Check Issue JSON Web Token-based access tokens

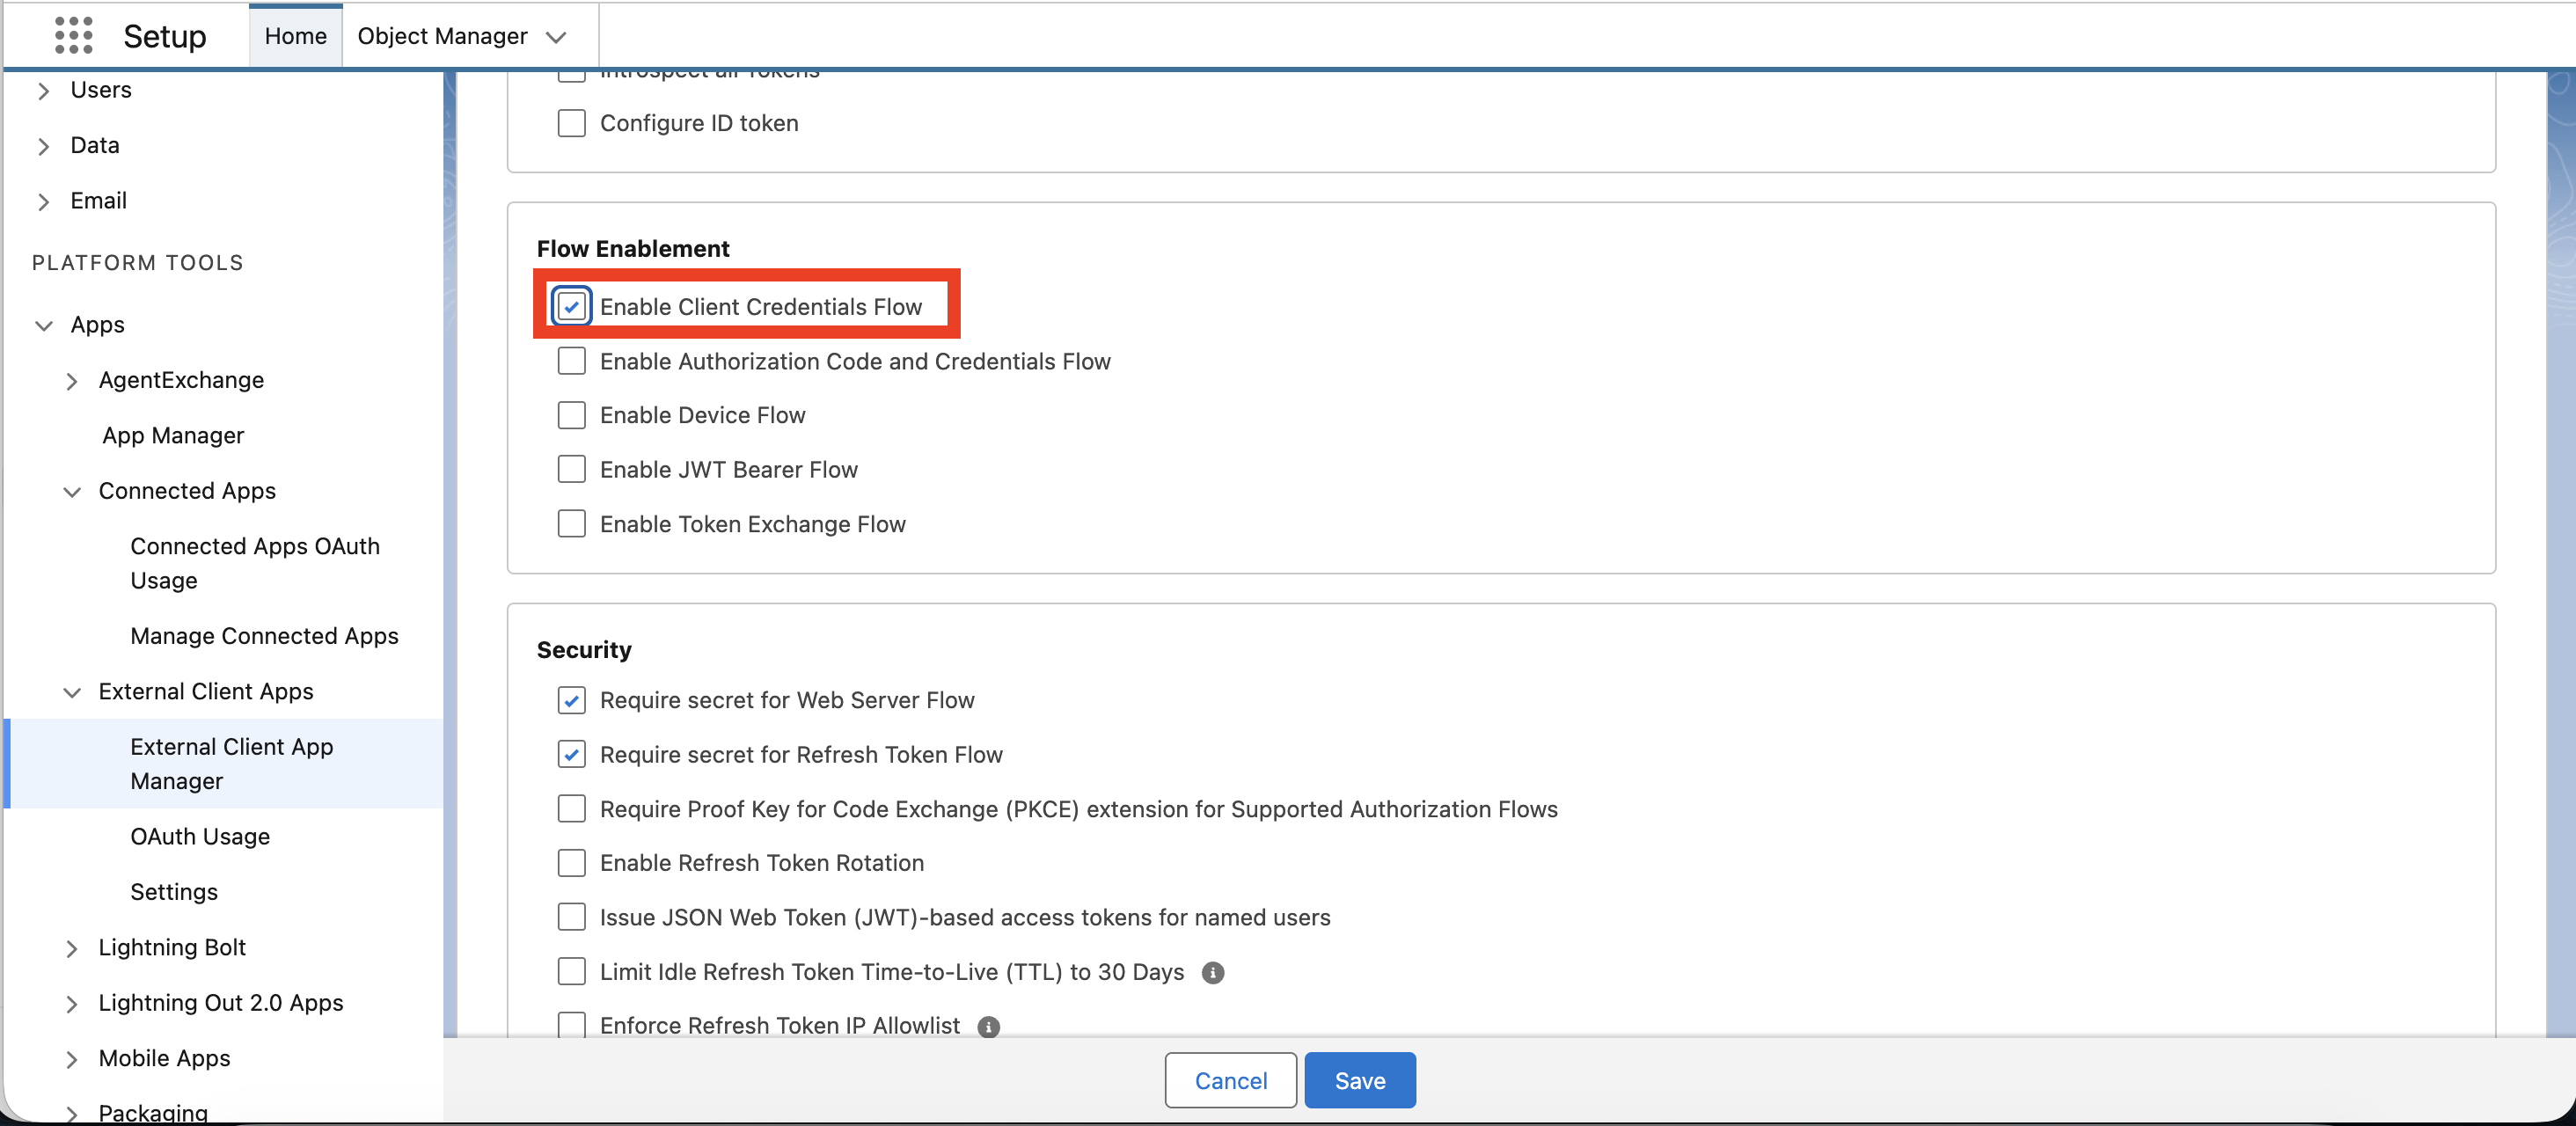[571, 917]
